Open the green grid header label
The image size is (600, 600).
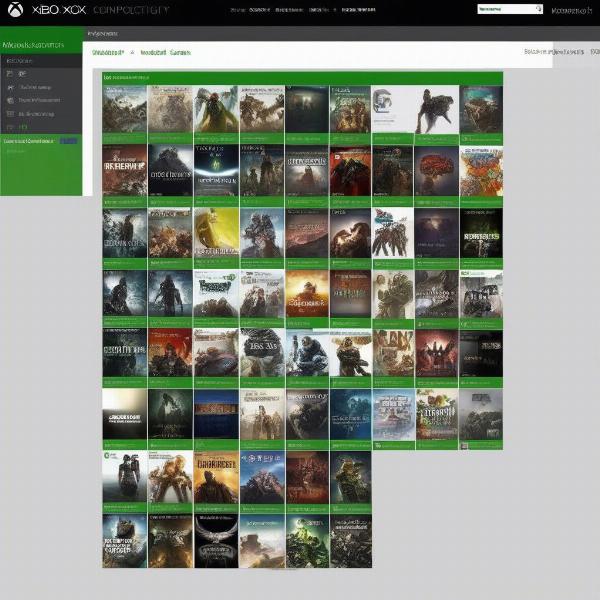(x=126, y=77)
